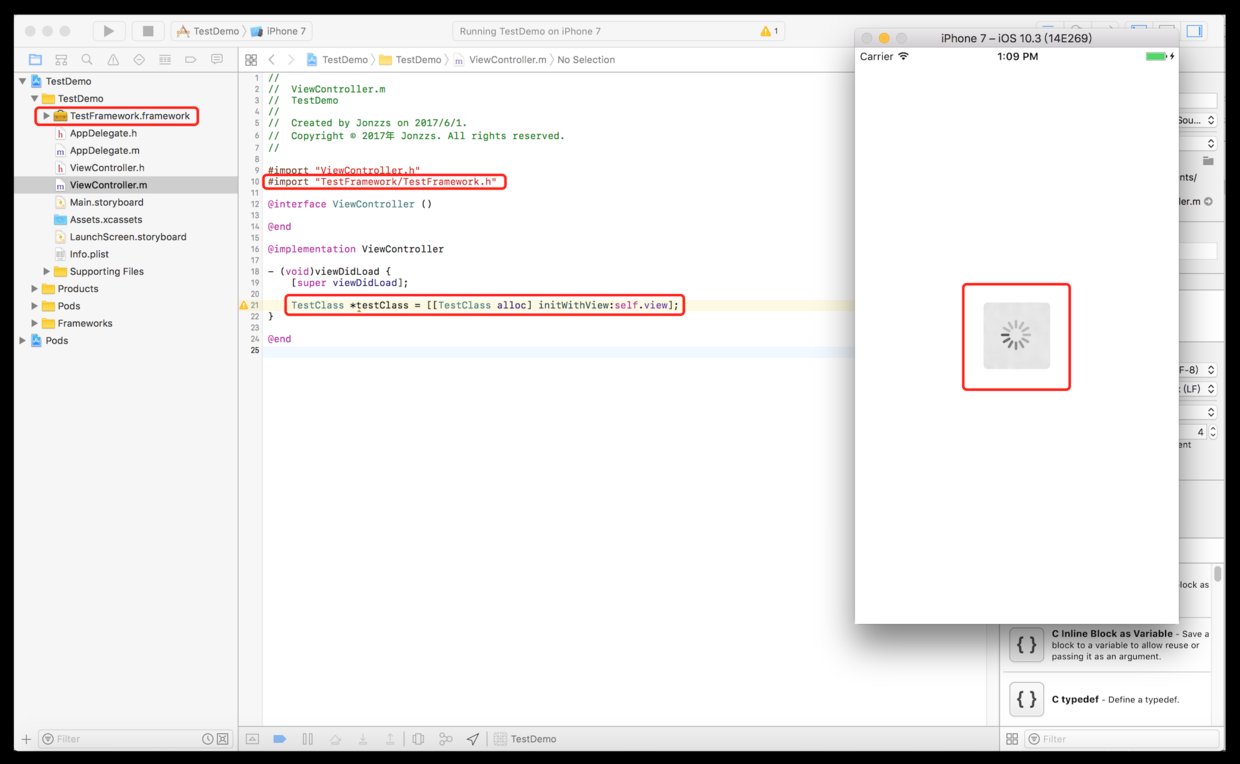1240x764 pixels.
Task: Click the Run (play) button
Action: (x=109, y=31)
